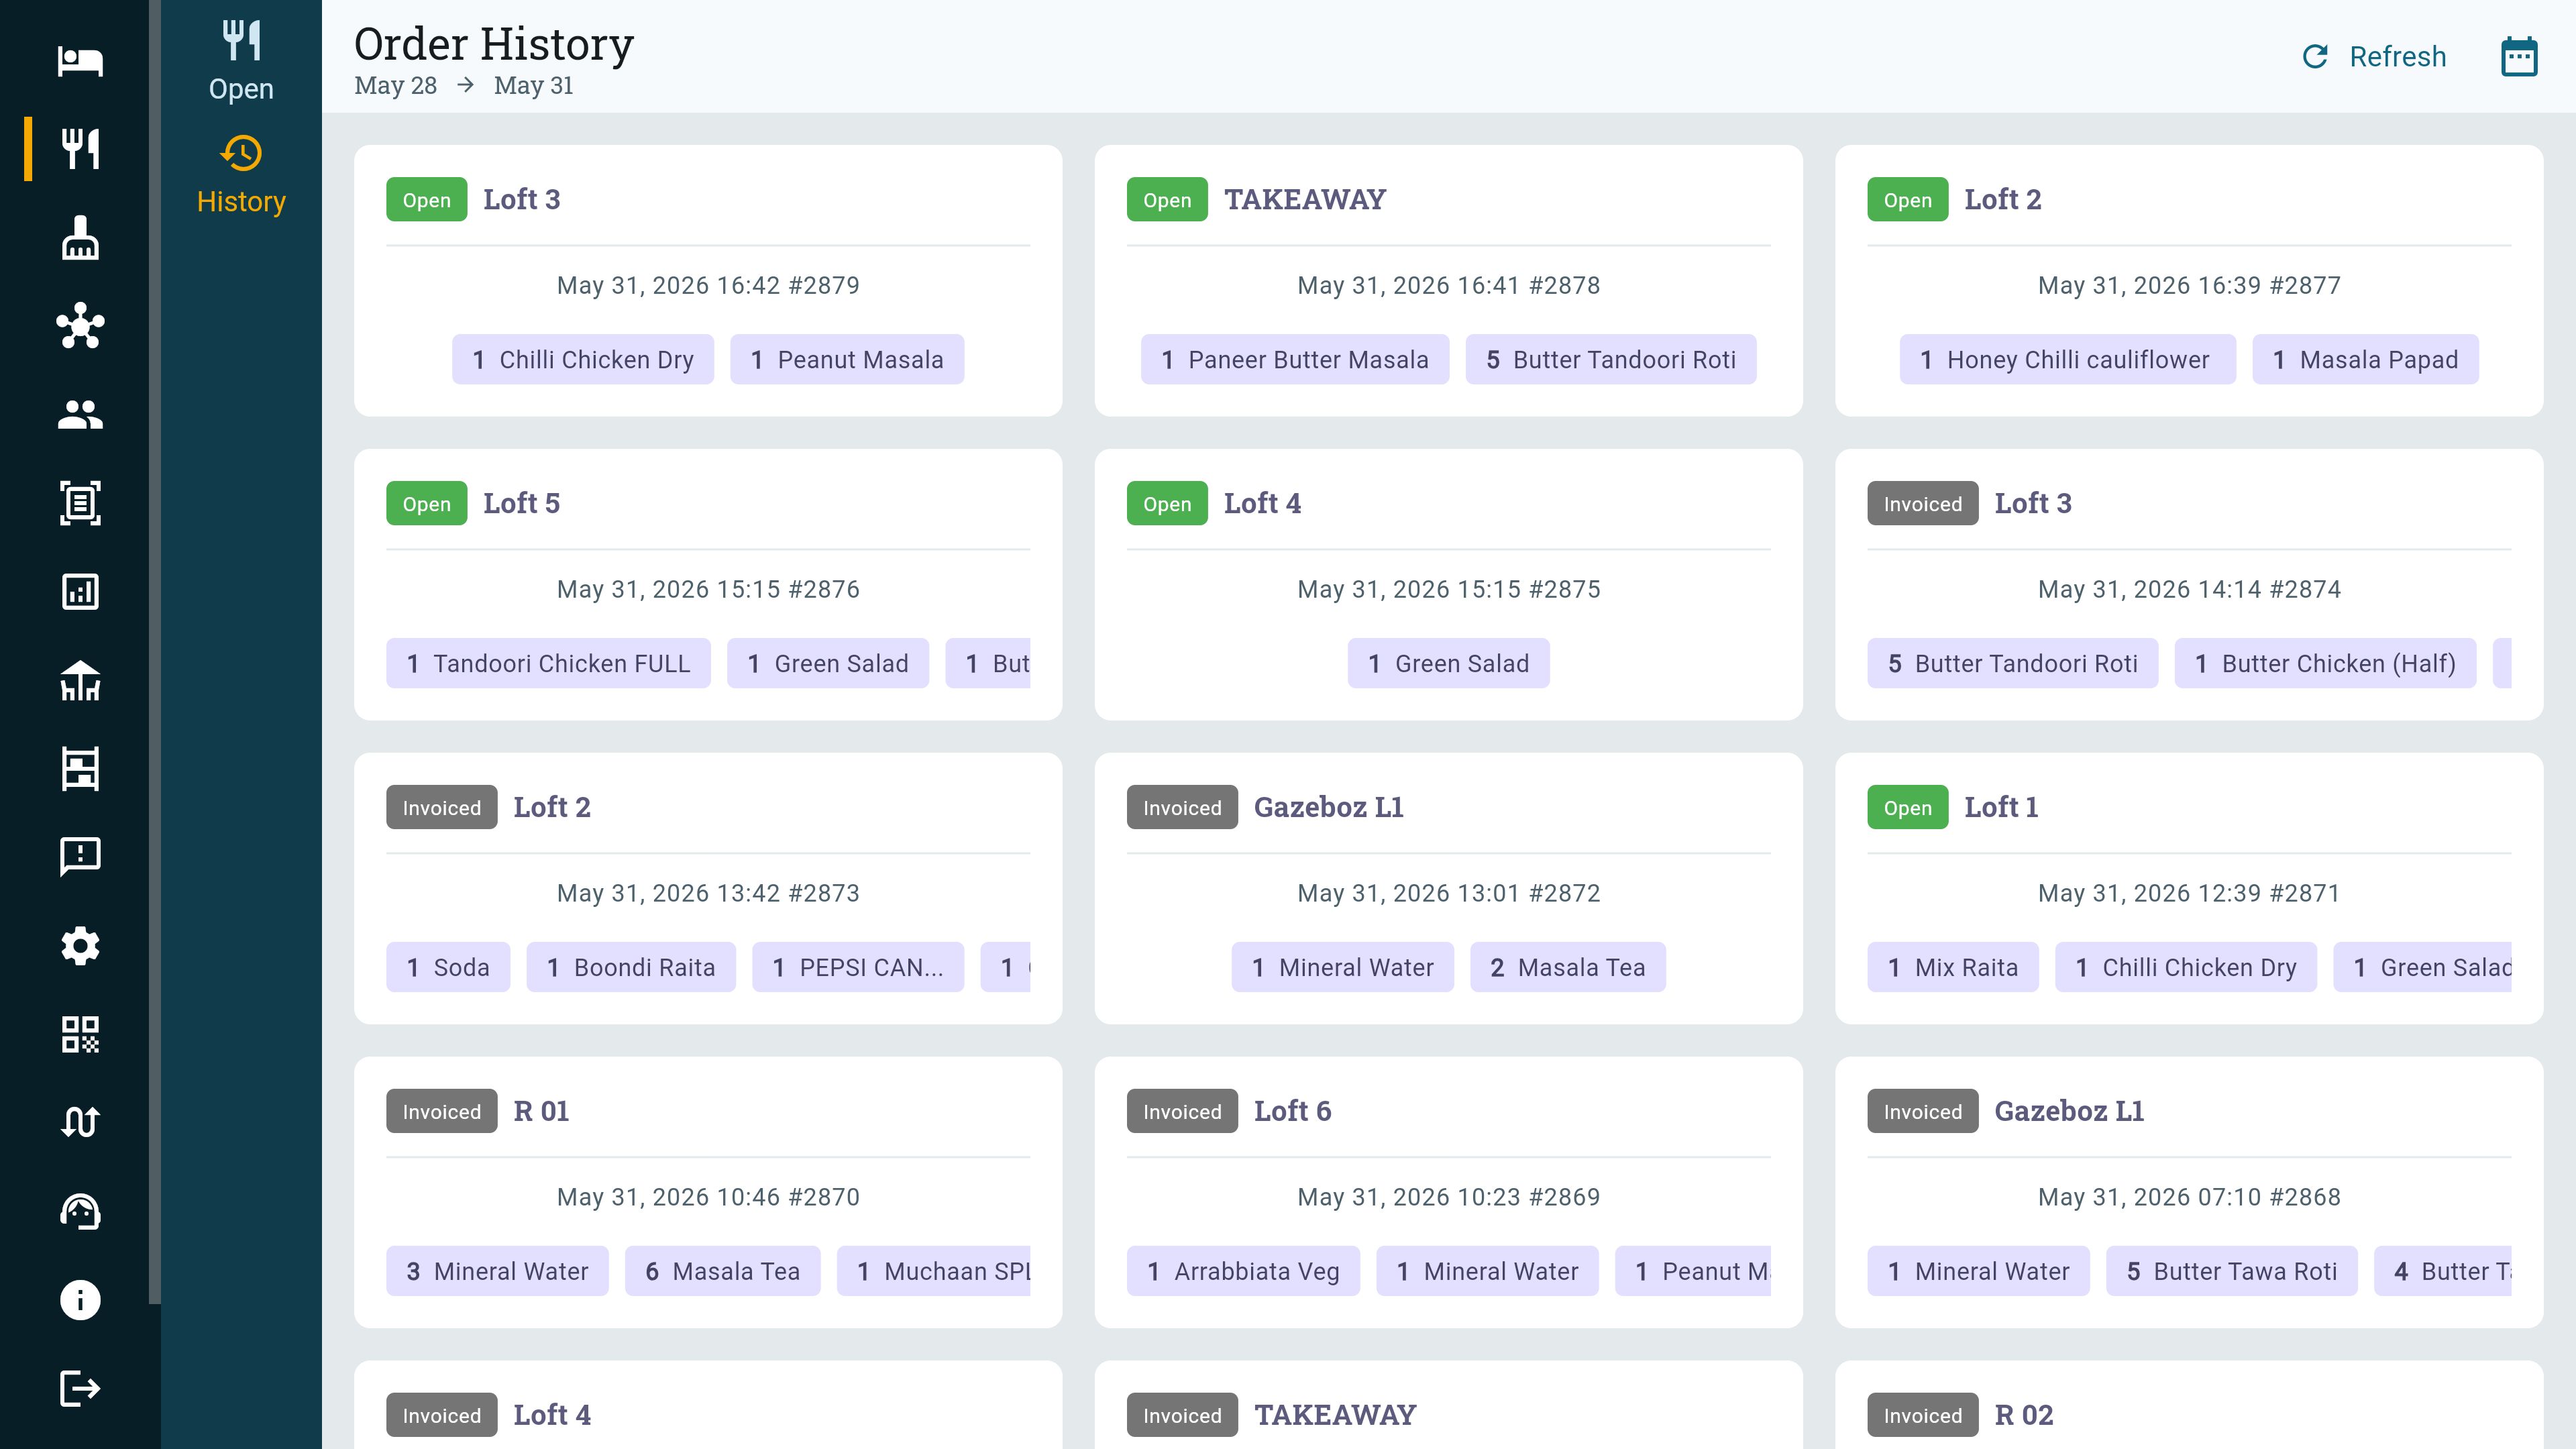The width and height of the screenshot is (2576, 1449).
Task: Open settings gear in sidebar
Action: [x=80, y=946]
